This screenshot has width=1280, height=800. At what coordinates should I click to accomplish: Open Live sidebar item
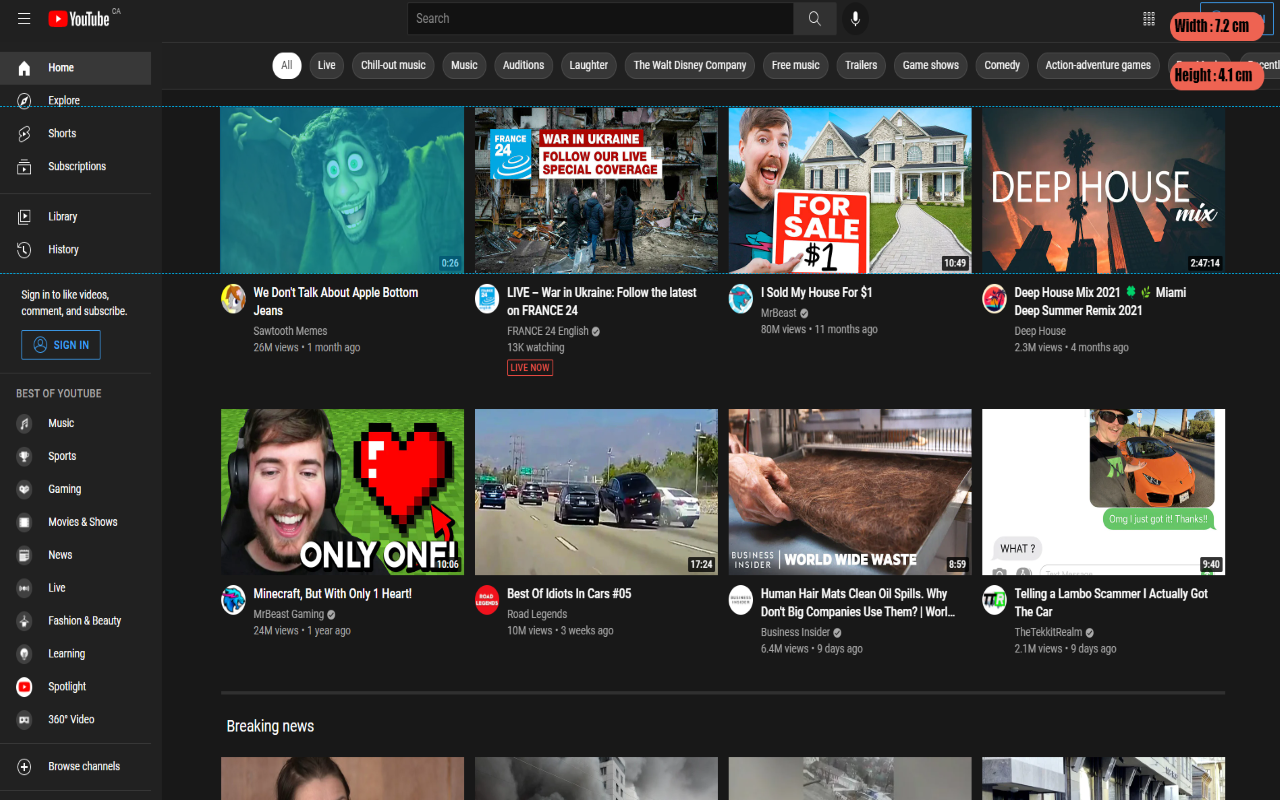click(x=75, y=588)
